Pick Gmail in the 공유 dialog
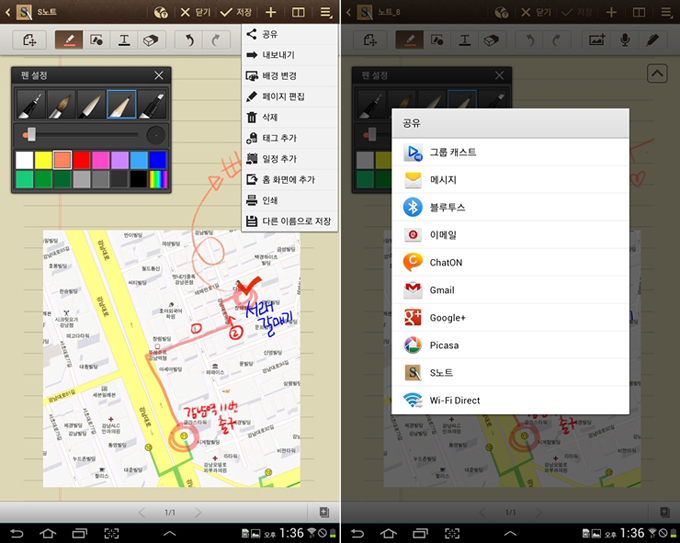 [442, 290]
